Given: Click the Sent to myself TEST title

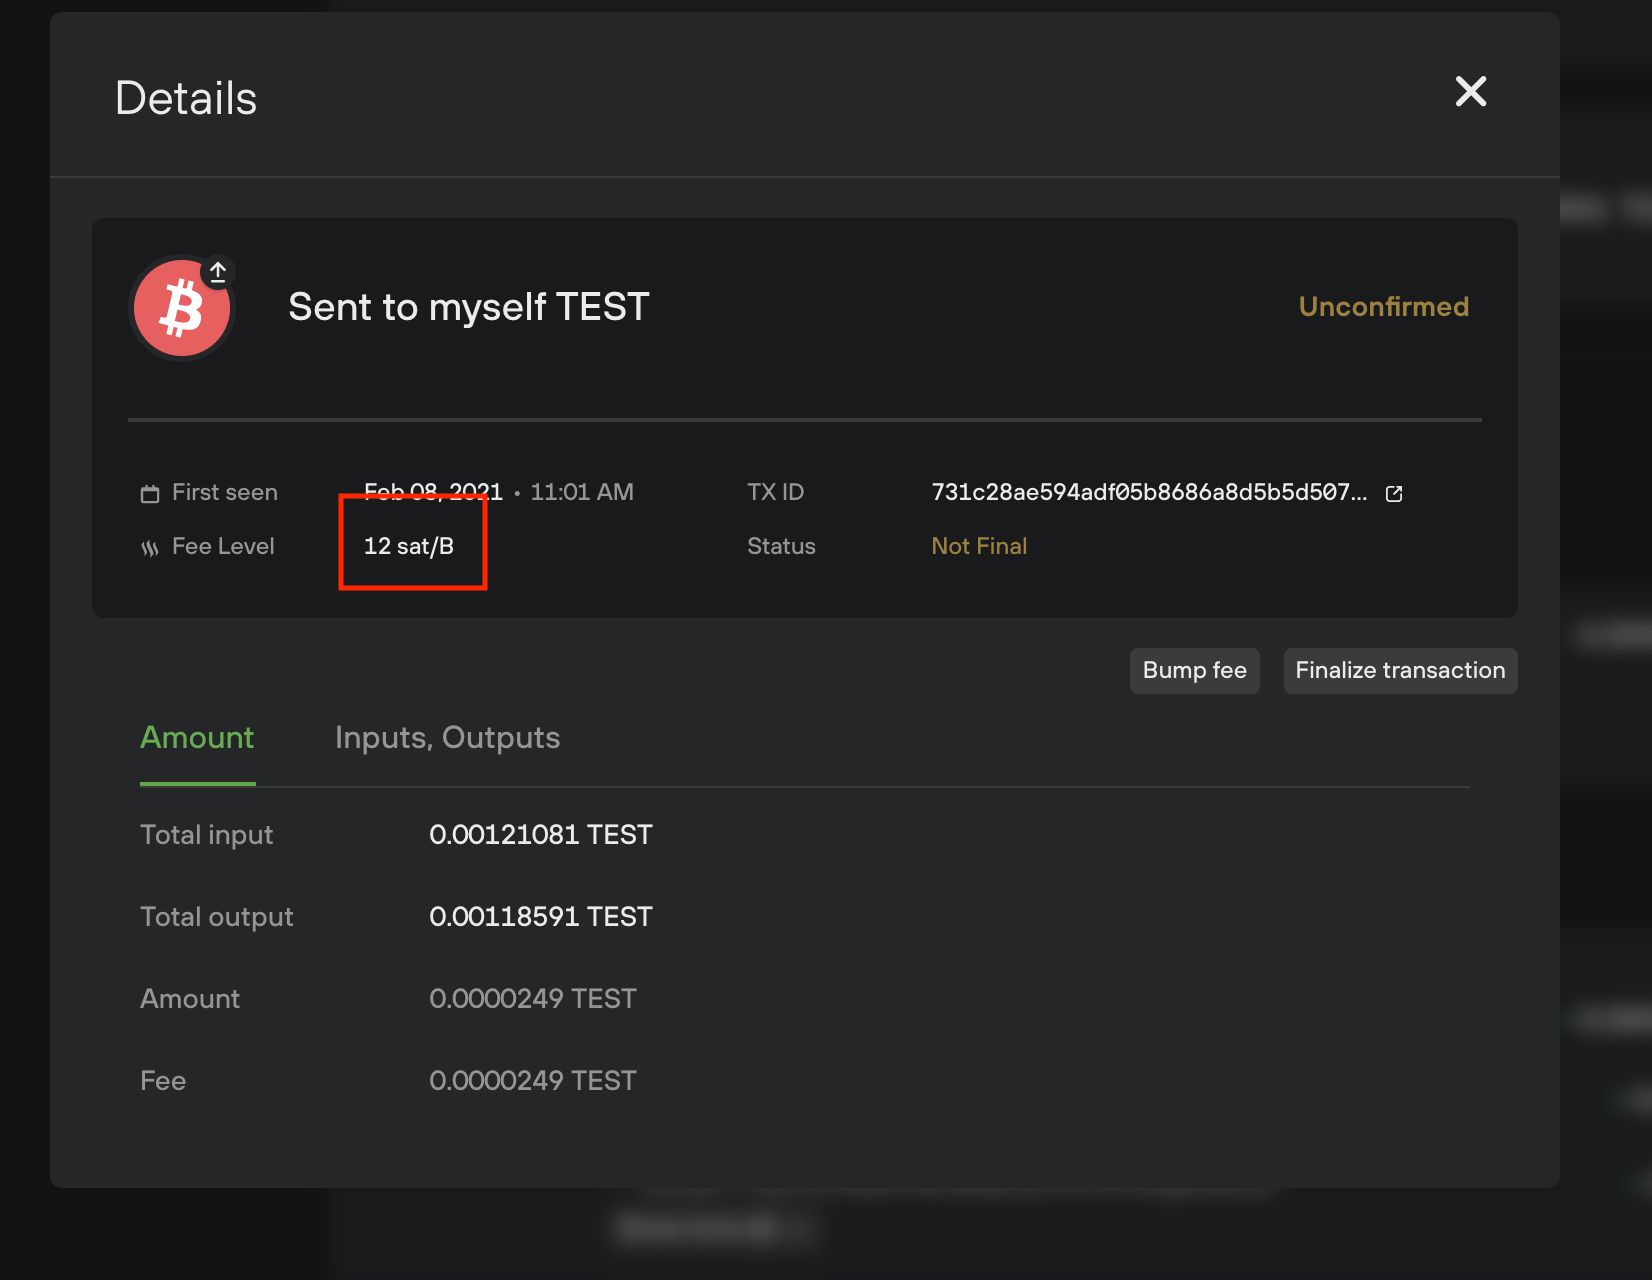Looking at the screenshot, I should click(468, 307).
